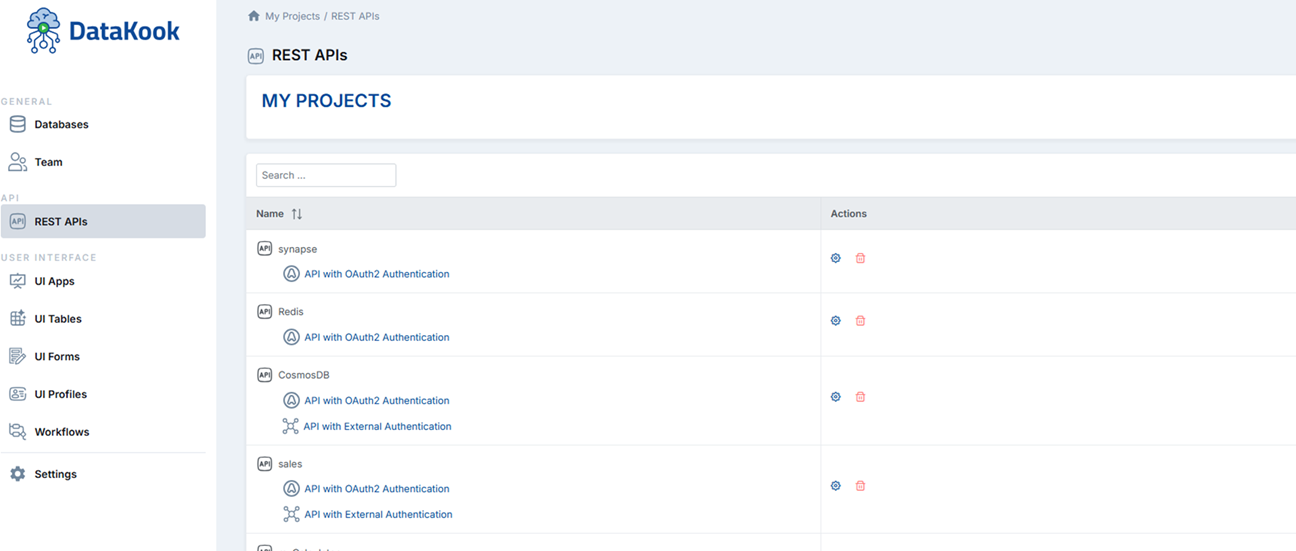
Task: Go to UI Apps section
Action: pos(54,282)
